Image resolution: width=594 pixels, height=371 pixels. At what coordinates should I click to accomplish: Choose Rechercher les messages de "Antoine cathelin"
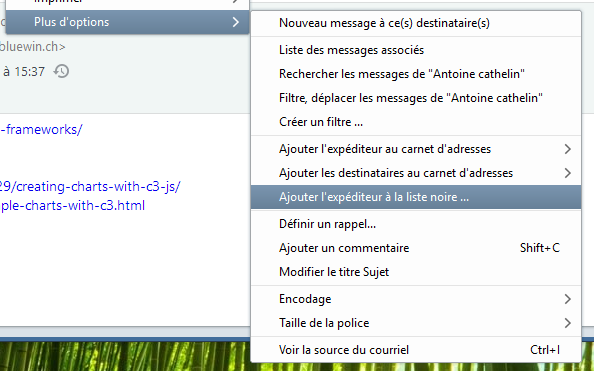[416, 74]
